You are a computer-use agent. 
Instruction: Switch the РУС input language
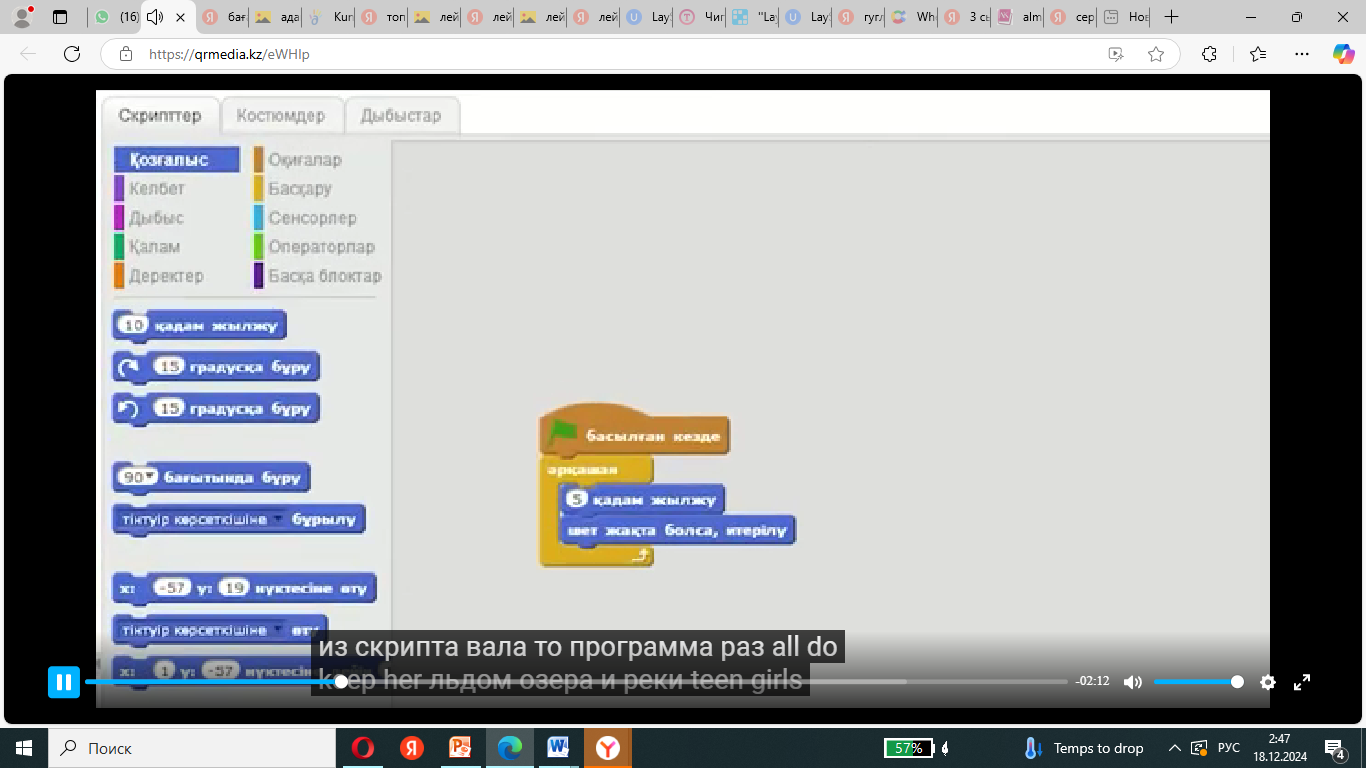(1229, 748)
